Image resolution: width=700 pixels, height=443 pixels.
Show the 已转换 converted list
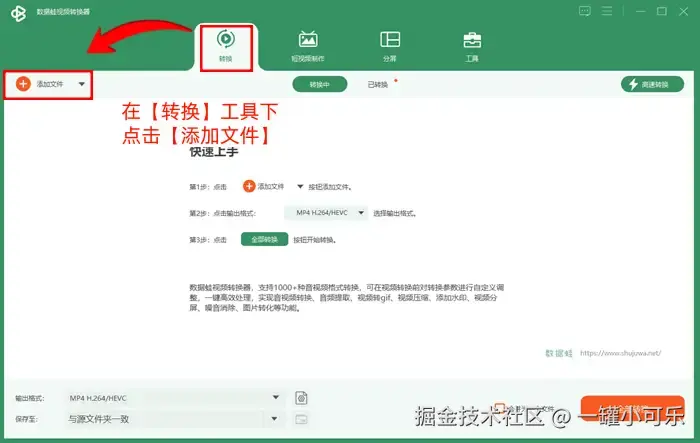point(378,84)
